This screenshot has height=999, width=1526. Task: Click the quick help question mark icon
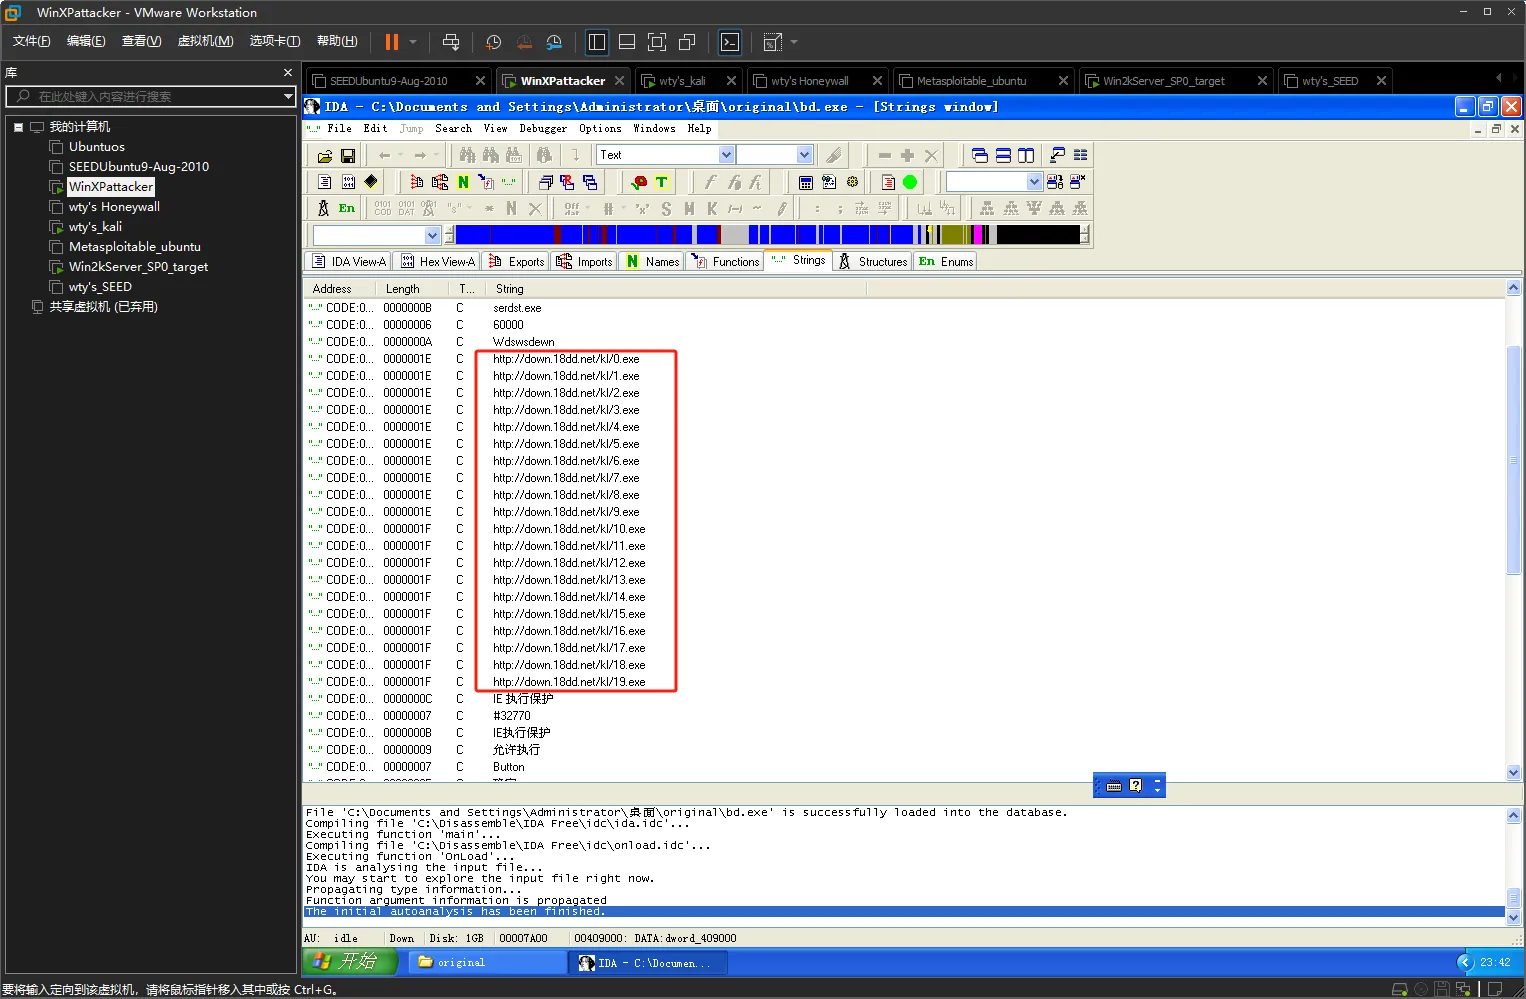click(1135, 786)
